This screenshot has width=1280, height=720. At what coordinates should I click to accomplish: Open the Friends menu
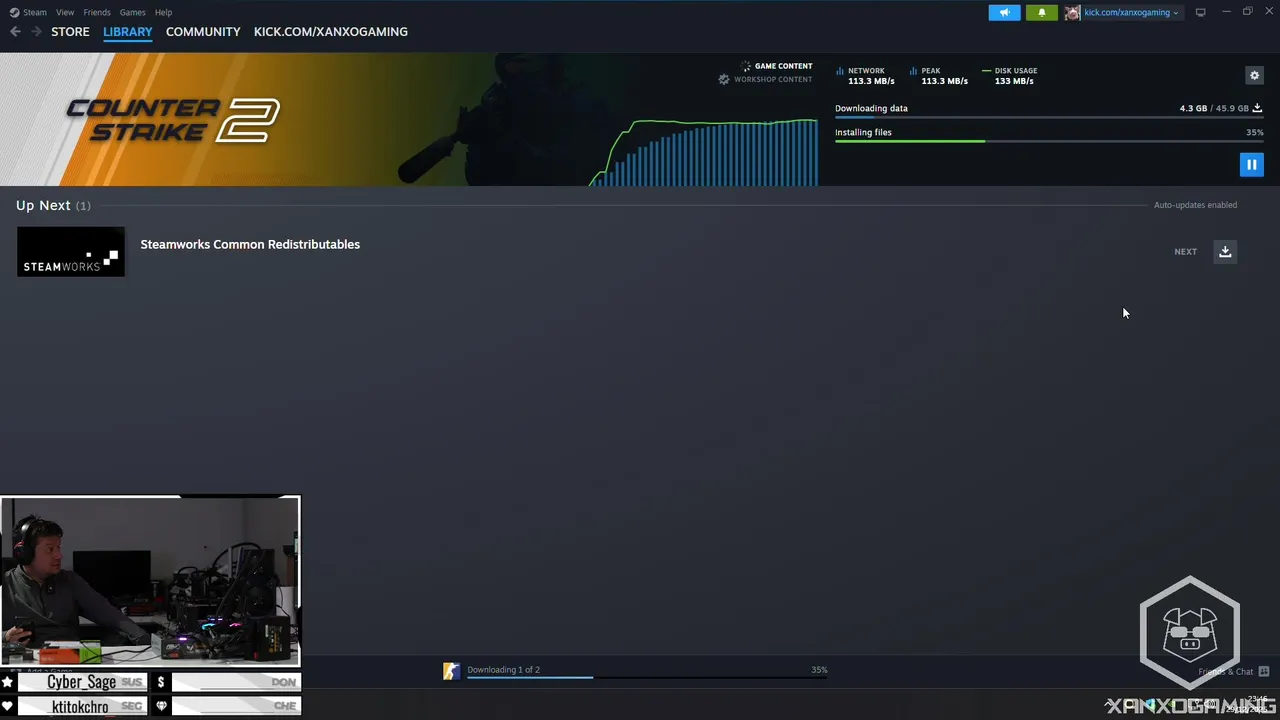pos(97,12)
